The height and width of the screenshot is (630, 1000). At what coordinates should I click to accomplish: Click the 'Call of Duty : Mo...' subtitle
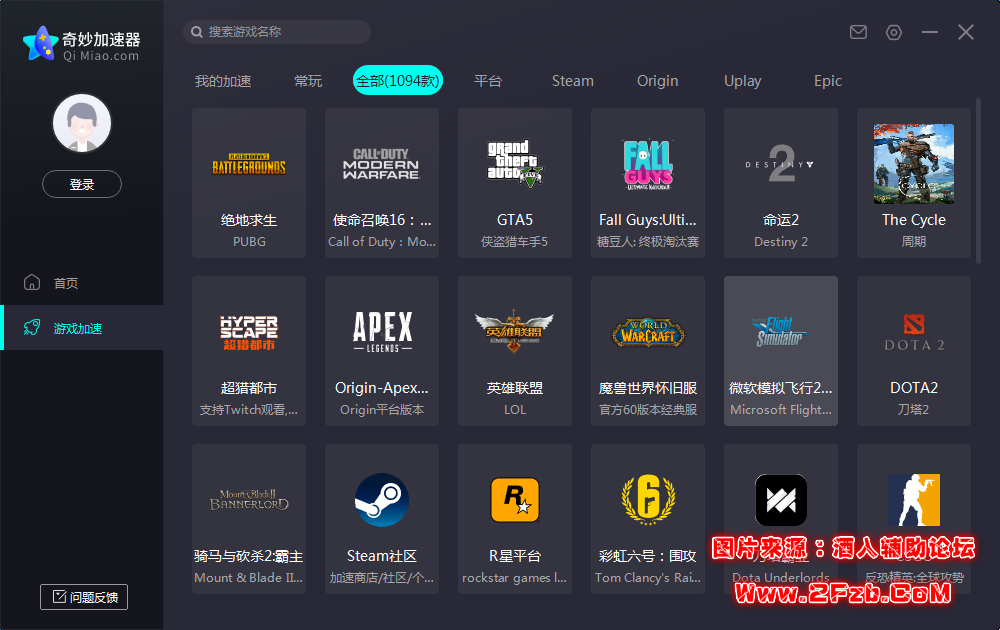[x=381, y=242]
